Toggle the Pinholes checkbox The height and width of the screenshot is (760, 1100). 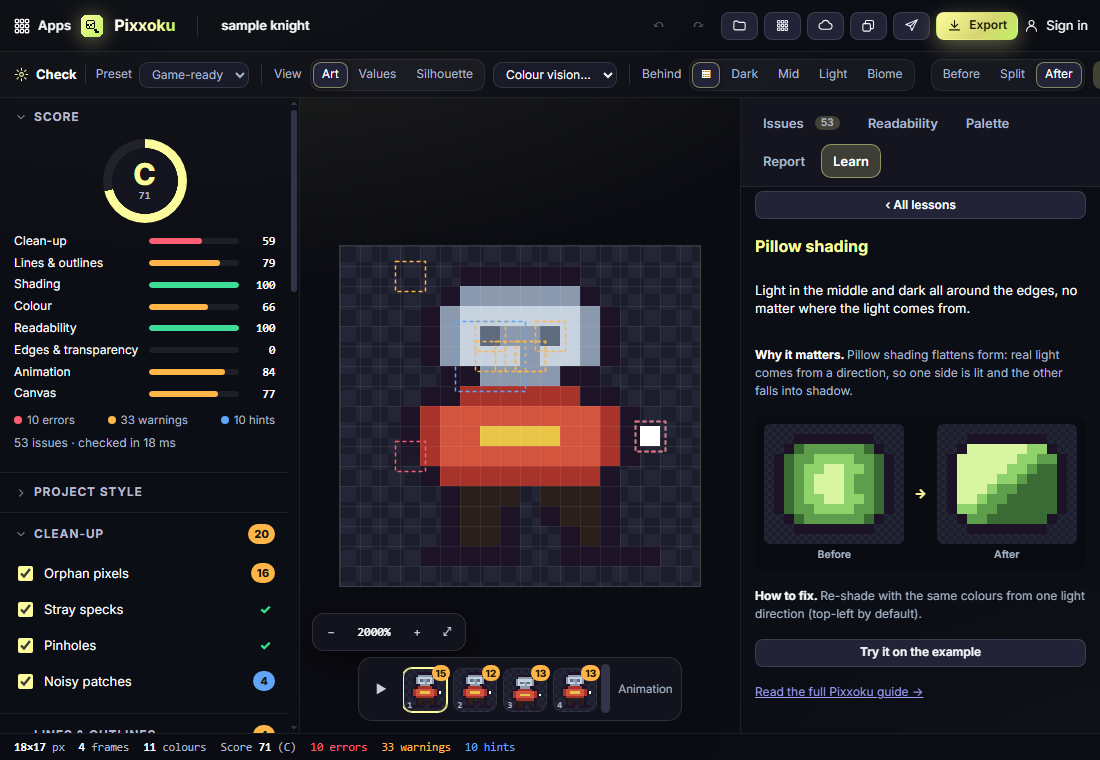(x=25, y=646)
